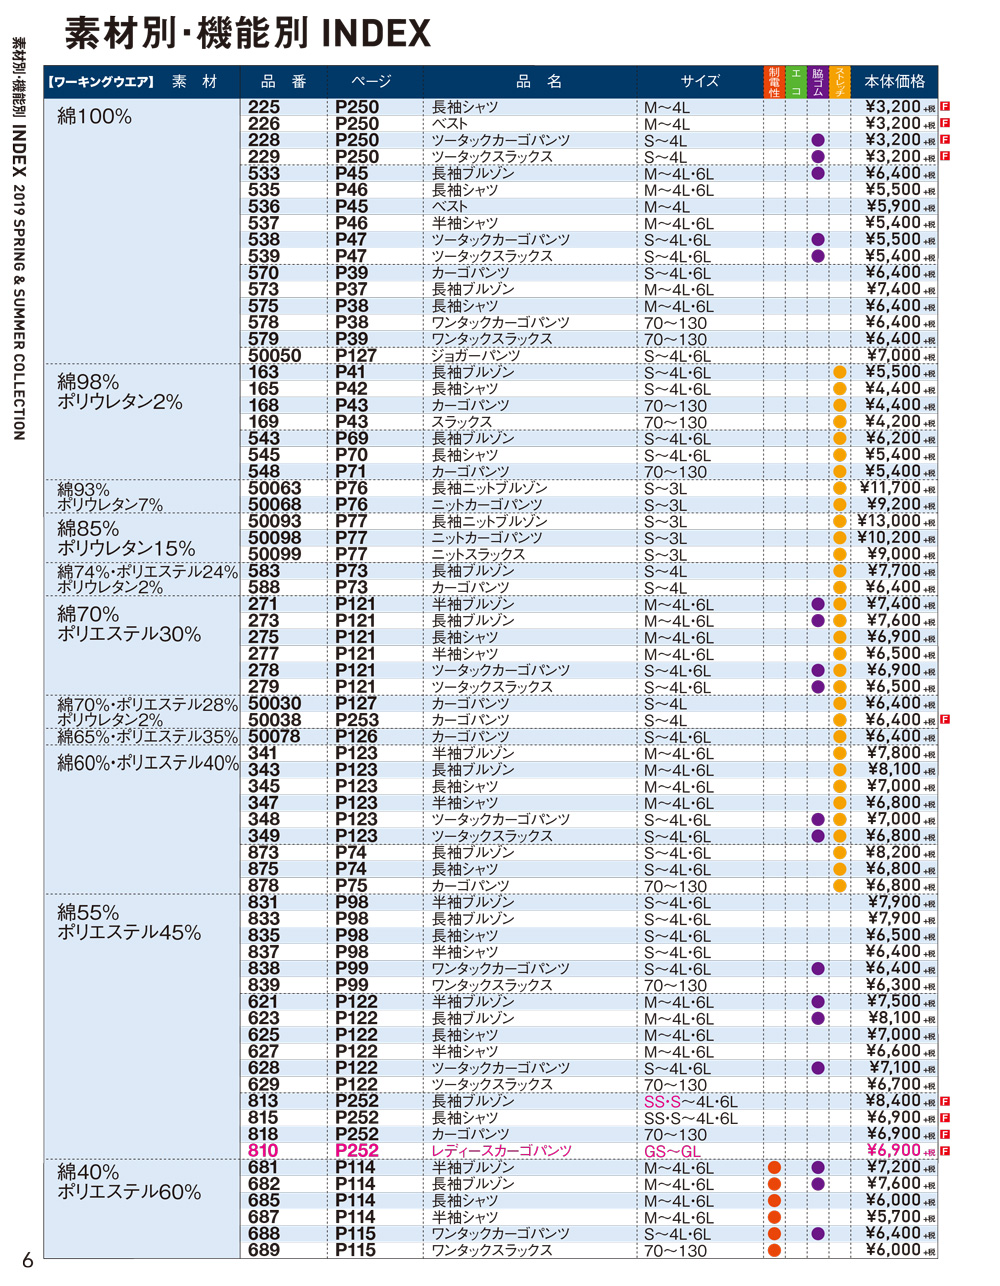Click the orange dot in row 50093
The width and height of the screenshot is (1000, 1286).
840,521
